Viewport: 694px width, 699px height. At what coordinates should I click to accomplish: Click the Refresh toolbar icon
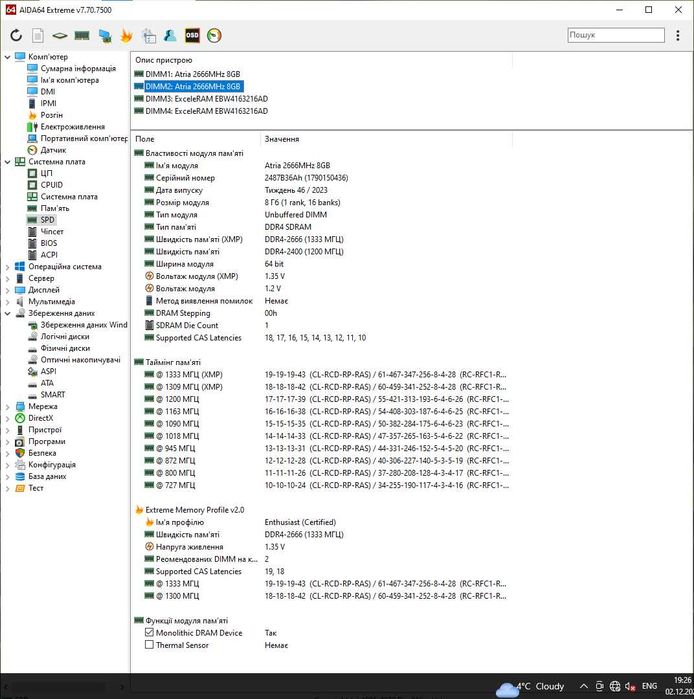[16, 35]
